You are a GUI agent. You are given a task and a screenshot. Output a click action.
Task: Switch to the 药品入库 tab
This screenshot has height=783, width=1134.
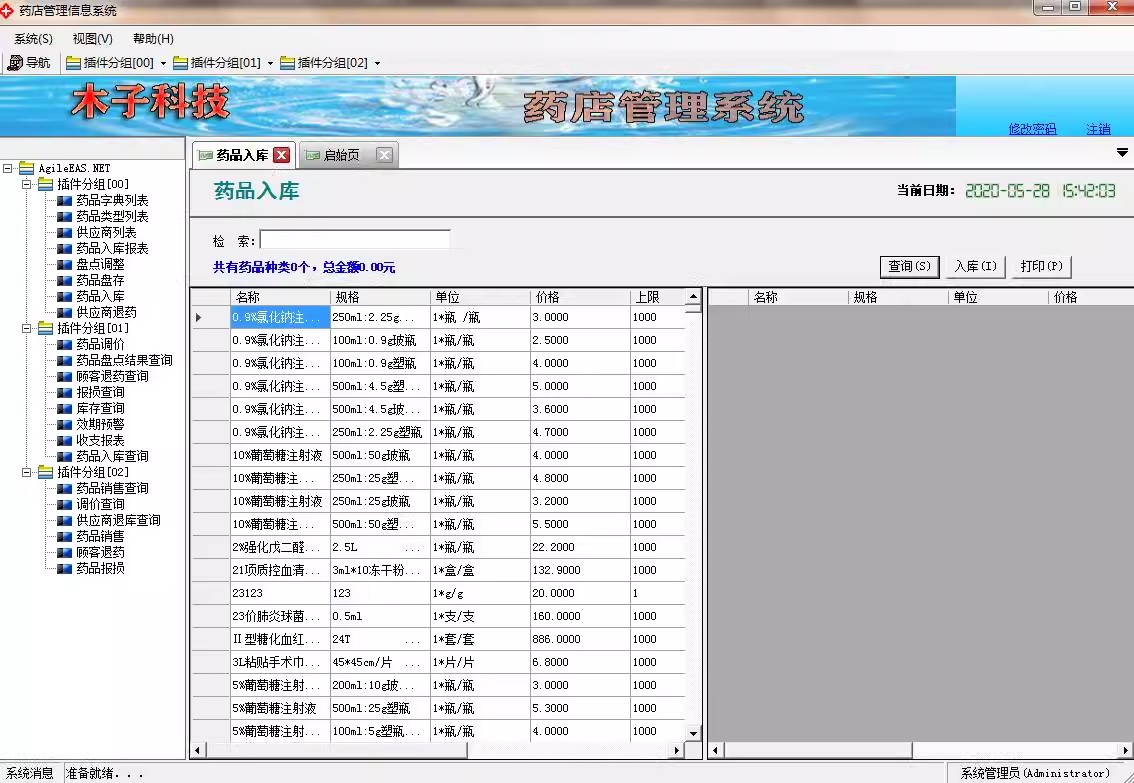pyautogui.click(x=242, y=155)
